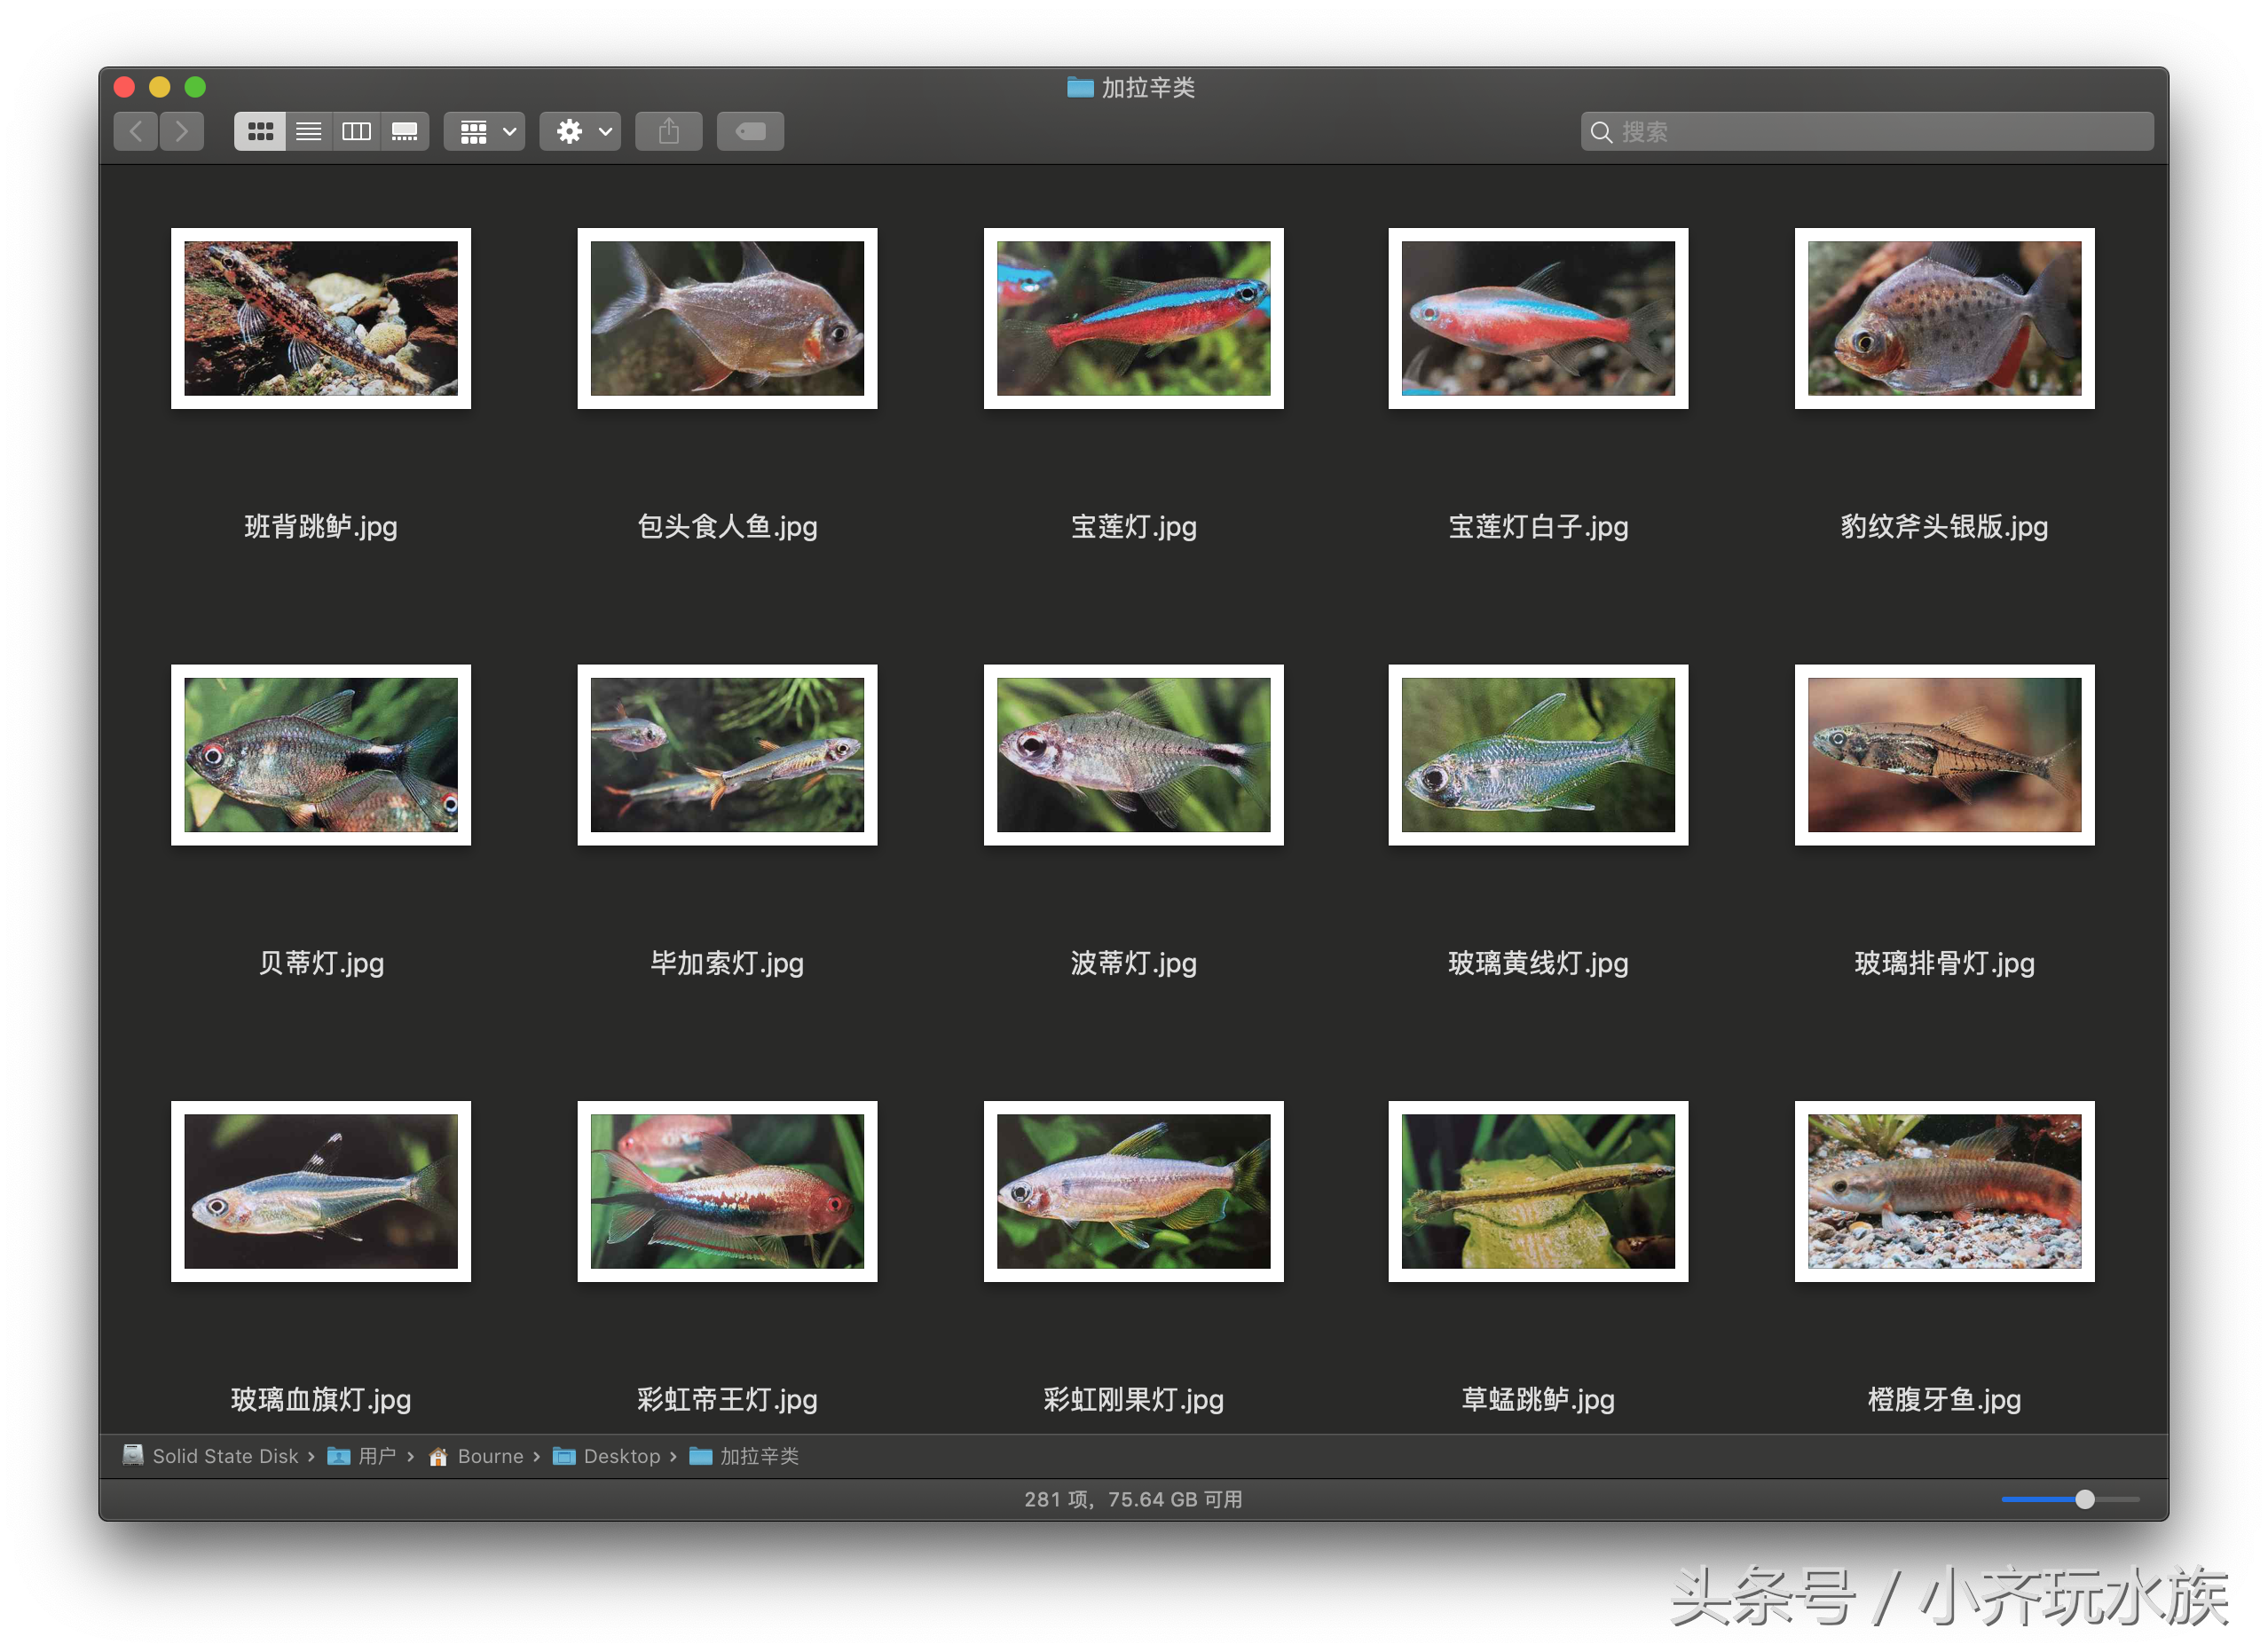Click the file name 豹纹斧头银版.jpg
The width and height of the screenshot is (2268, 1652).
[1944, 526]
